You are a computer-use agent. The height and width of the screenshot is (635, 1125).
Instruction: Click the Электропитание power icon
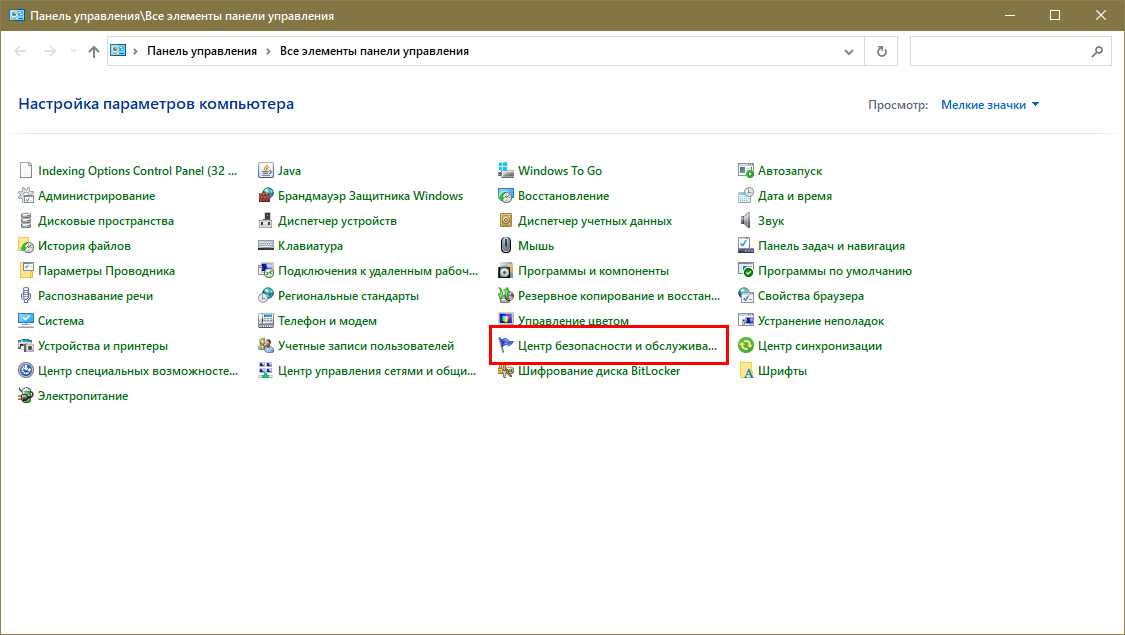(26, 396)
